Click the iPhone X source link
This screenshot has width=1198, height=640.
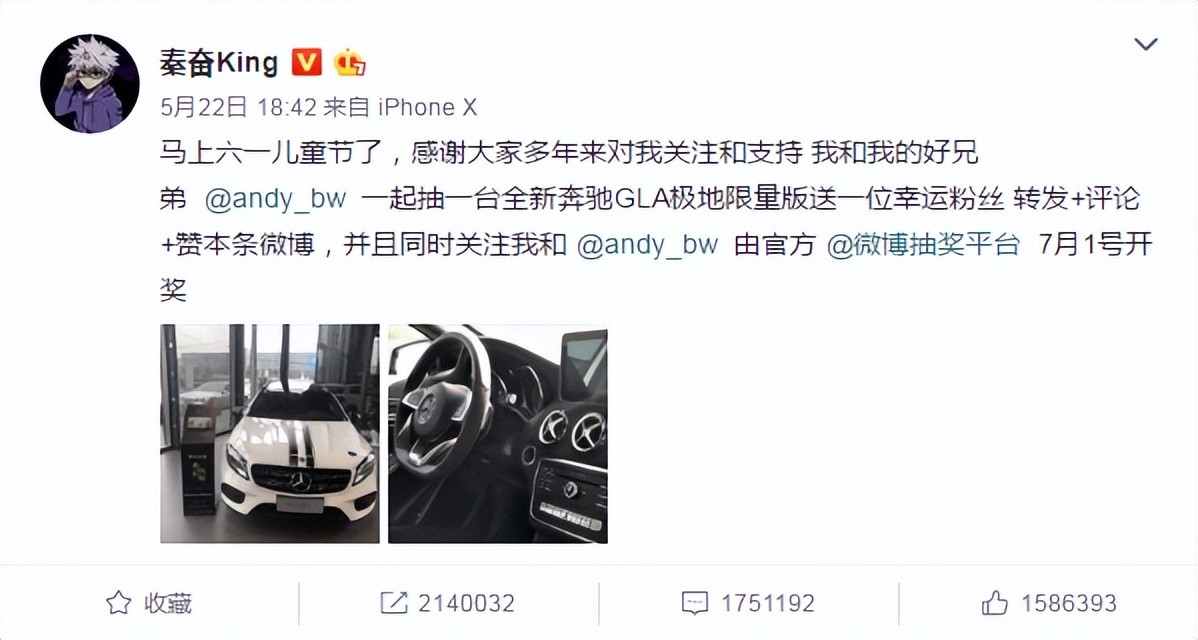428,107
